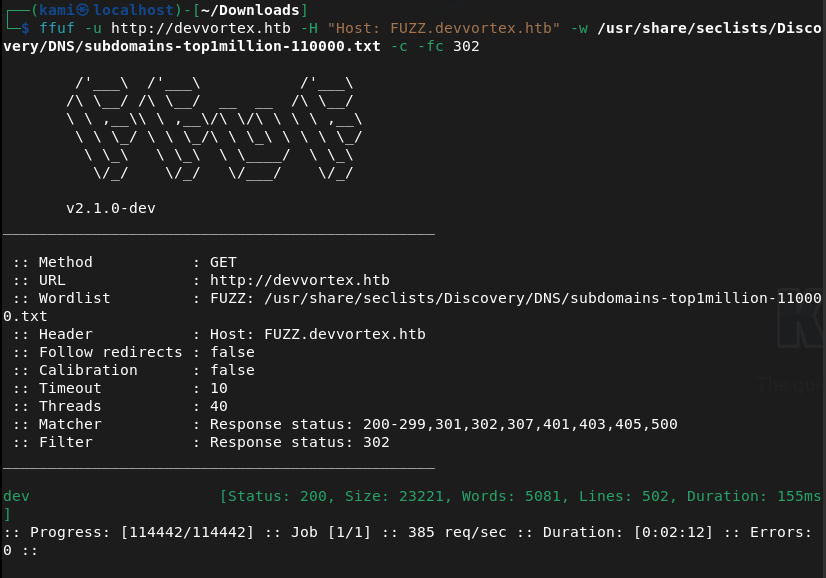Click the Calibration false value
826x578 pixels.
click(x=232, y=370)
